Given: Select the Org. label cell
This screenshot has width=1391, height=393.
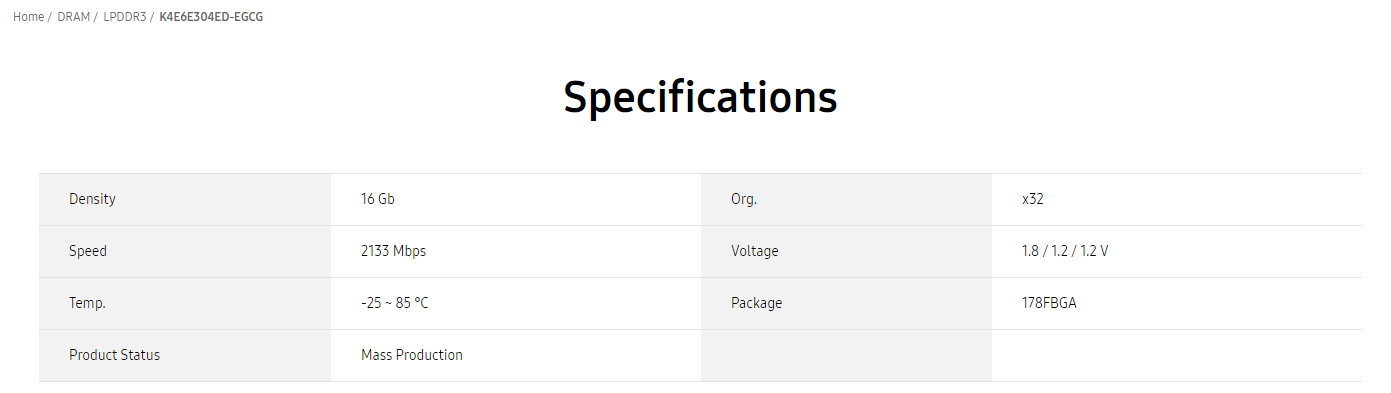Looking at the screenshot, I should coord(846,200).
